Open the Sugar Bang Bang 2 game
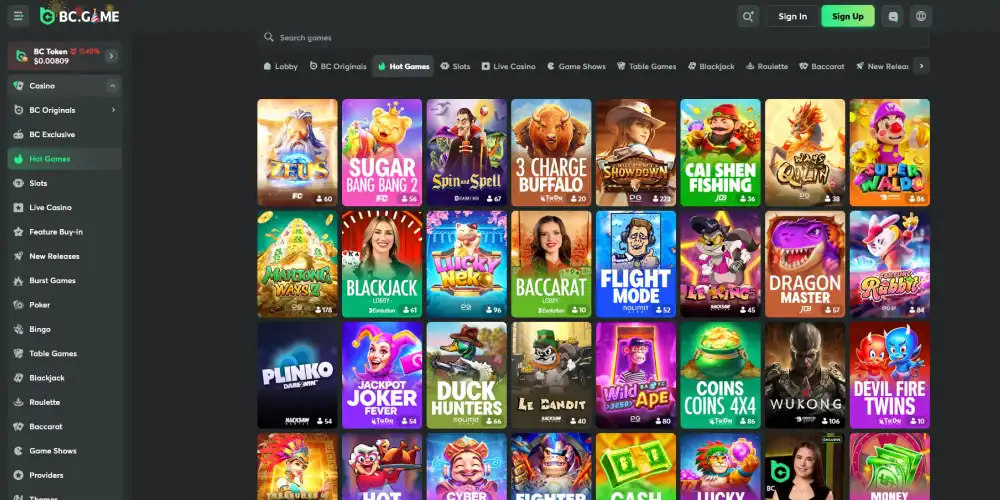This screenshot has height=500, width=1000. (382, 152)
